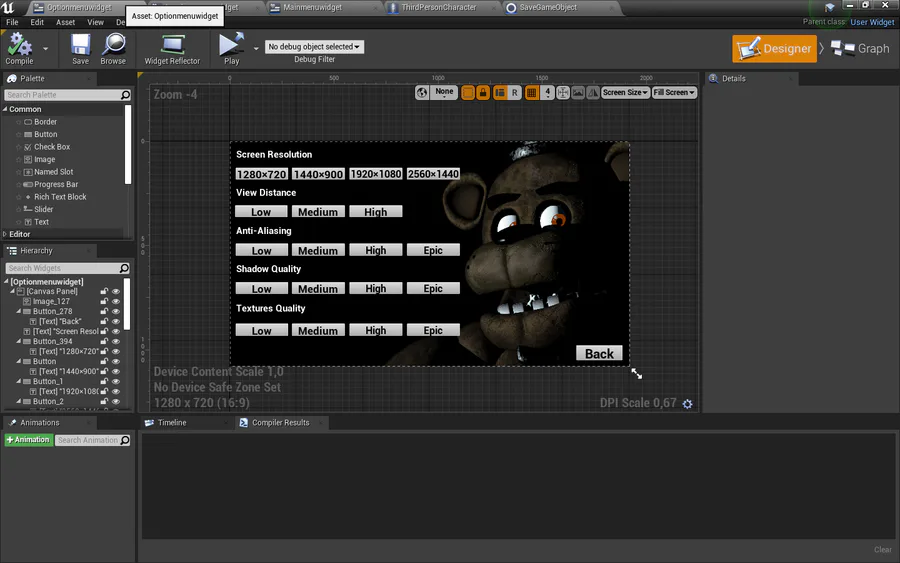Open the Widget Reflector
Image resolution: width=900 pixels, height=563 pixels.
click(172, 49)
